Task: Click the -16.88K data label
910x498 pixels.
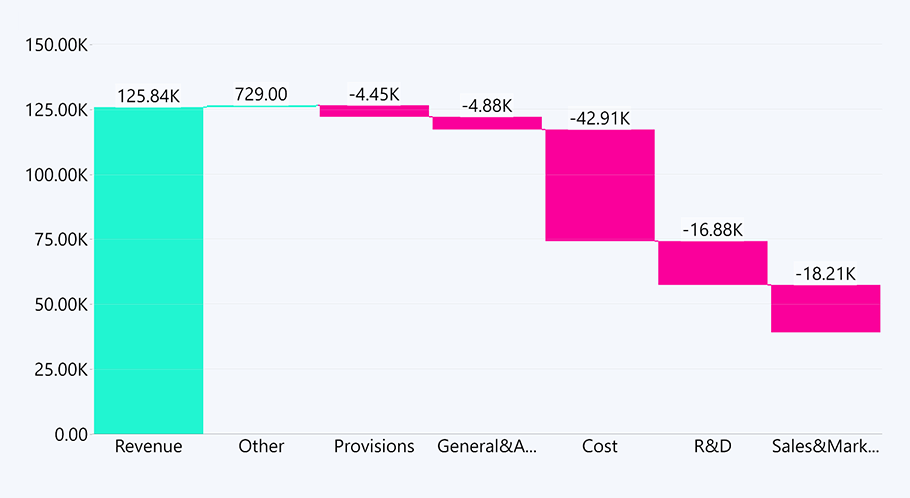Action: [713, 230]
